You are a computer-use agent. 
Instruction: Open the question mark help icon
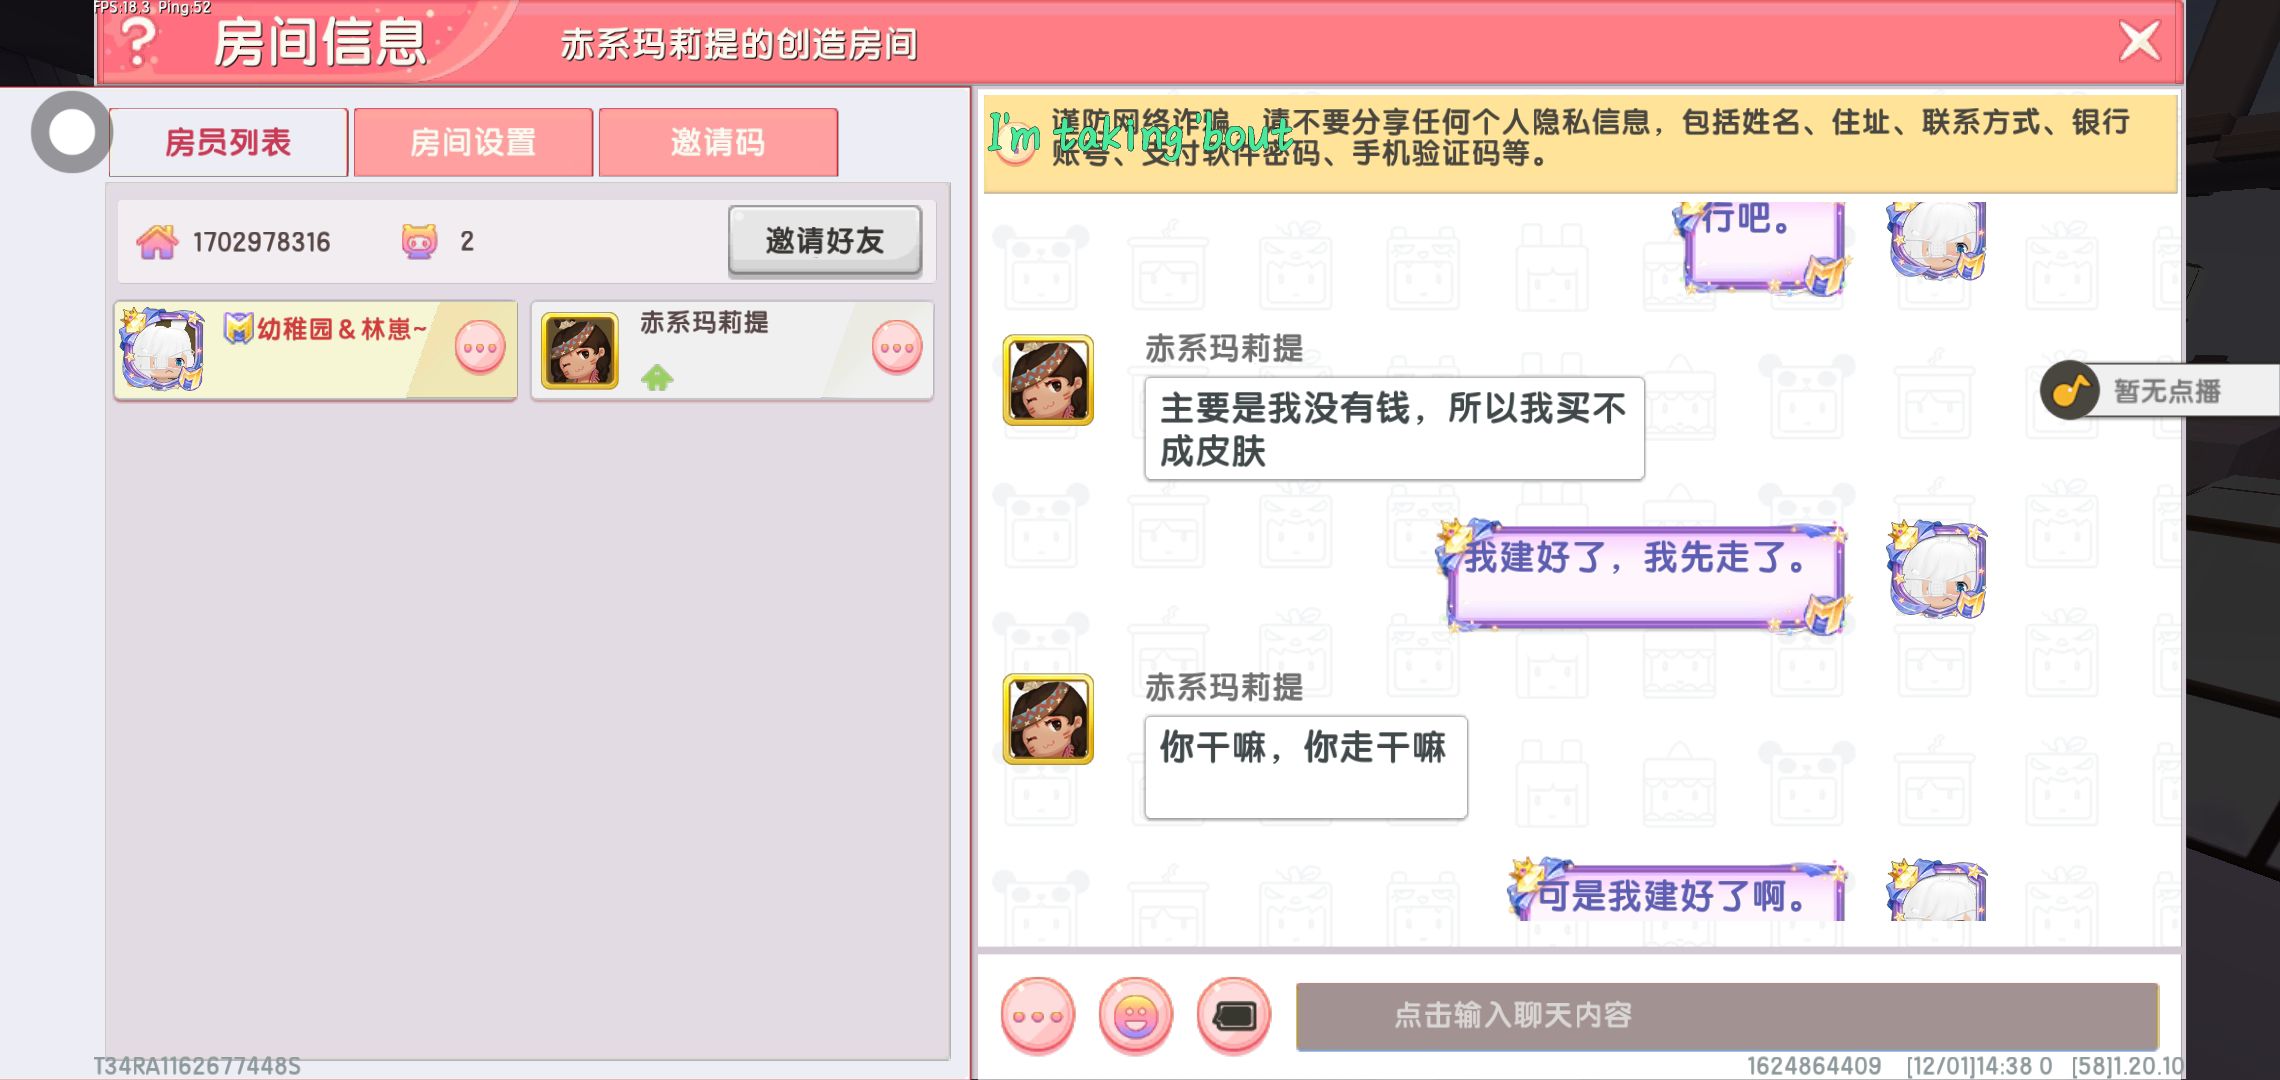point(138,42)
